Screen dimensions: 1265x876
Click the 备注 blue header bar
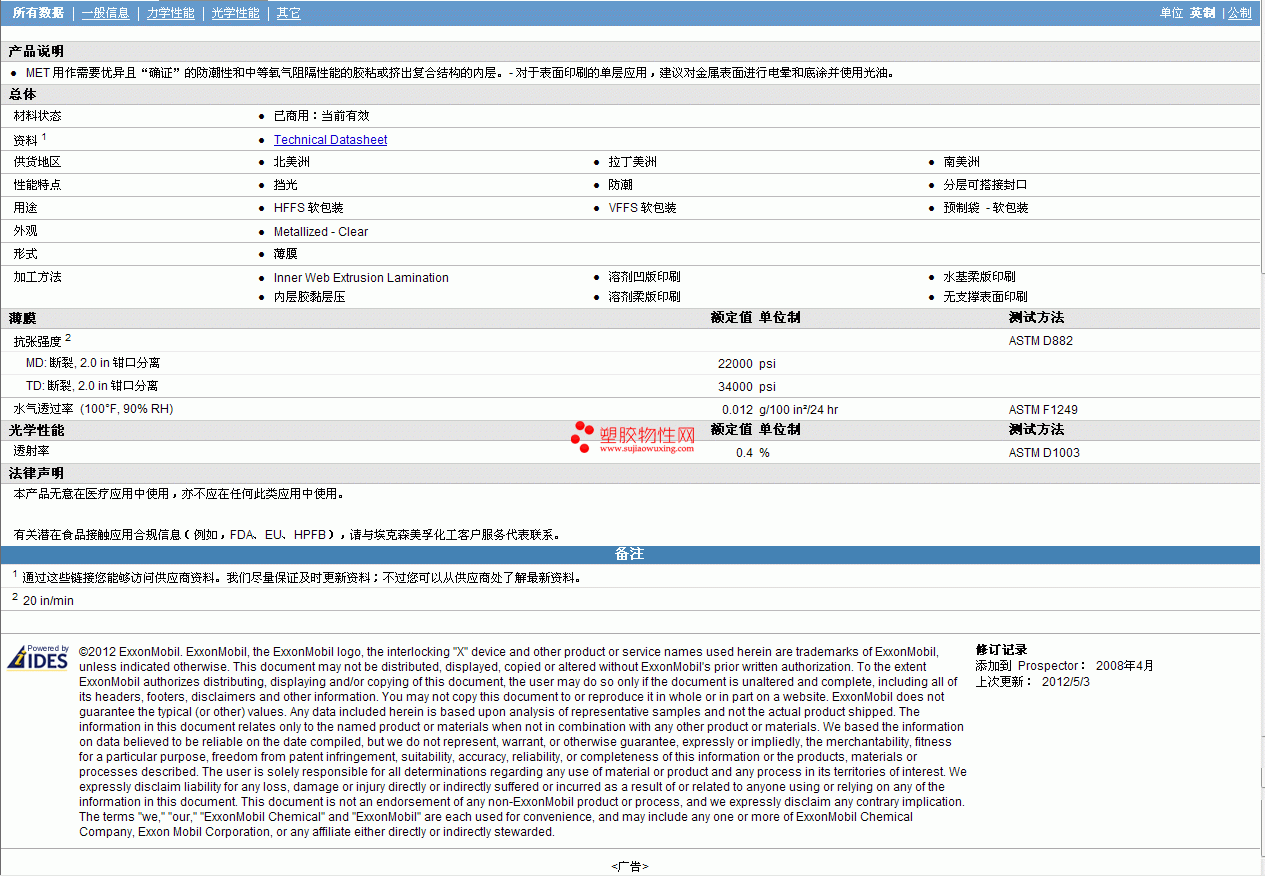630,554
